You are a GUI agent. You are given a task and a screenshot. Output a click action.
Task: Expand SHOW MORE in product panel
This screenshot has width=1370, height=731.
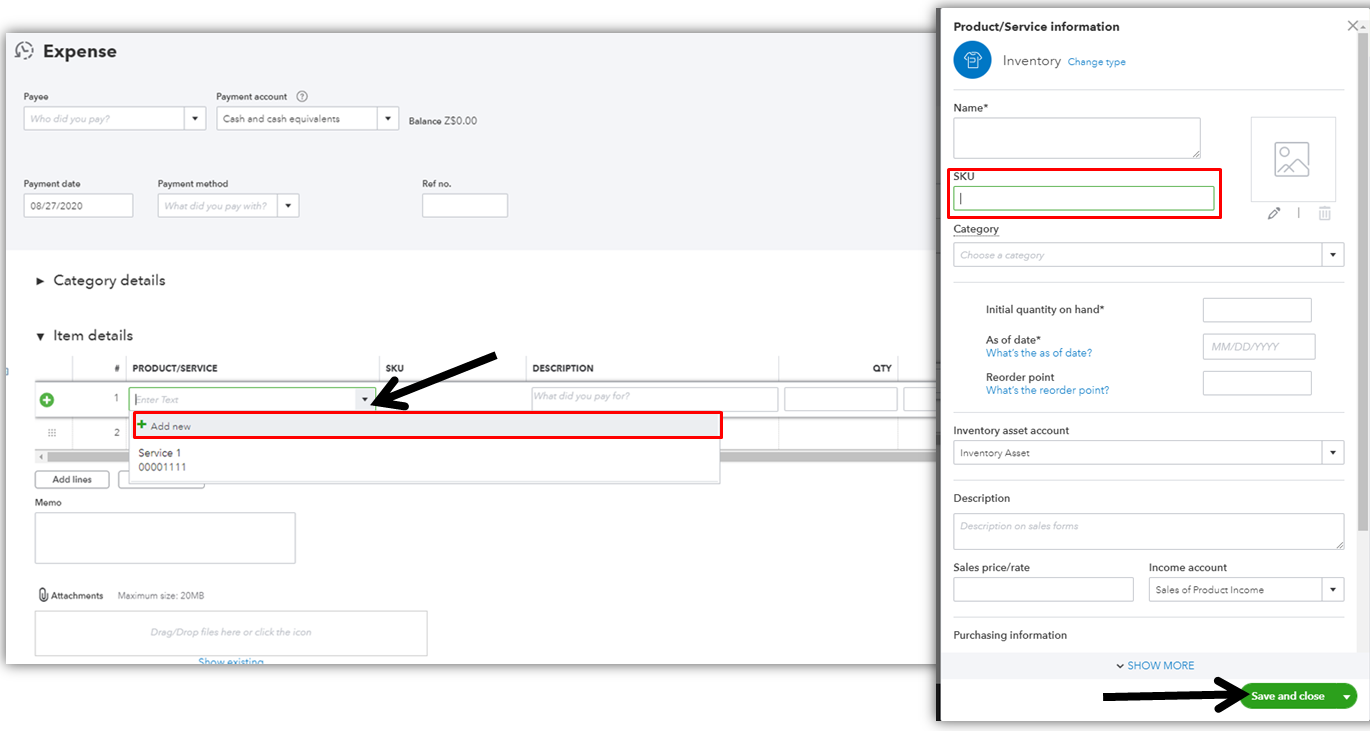coord(1155,666)
